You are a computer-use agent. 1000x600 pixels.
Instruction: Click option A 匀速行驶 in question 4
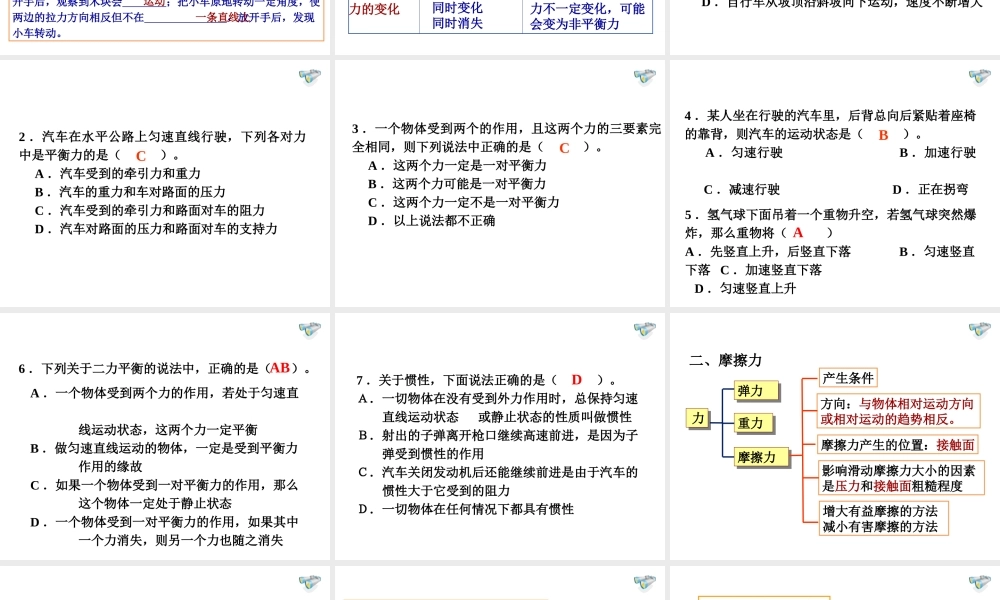[x=744, y=152]
